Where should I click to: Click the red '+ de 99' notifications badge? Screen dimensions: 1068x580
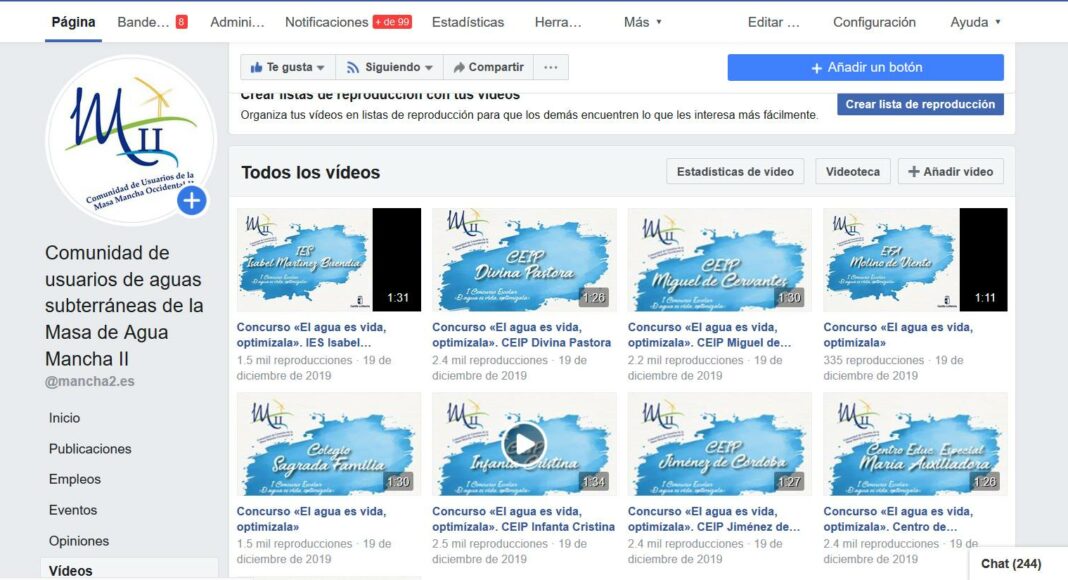click(392, 22)
